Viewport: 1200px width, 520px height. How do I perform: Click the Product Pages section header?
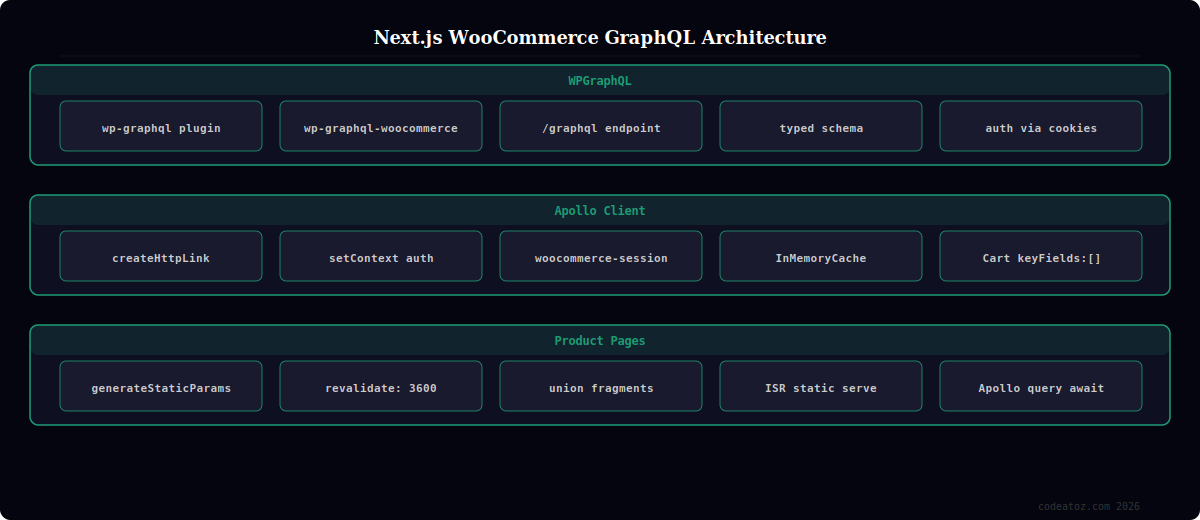click(x=600, y=341)
